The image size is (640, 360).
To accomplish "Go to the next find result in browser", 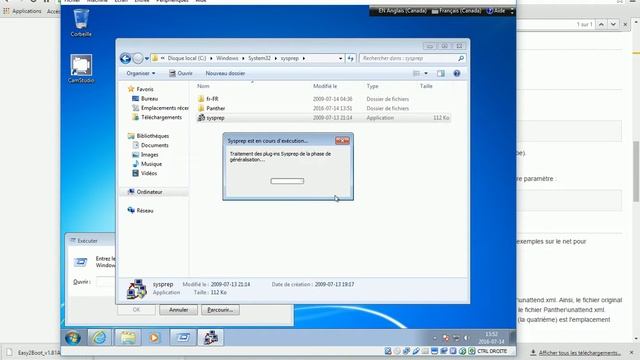I will pyautogui.click(x=613, y=24).
